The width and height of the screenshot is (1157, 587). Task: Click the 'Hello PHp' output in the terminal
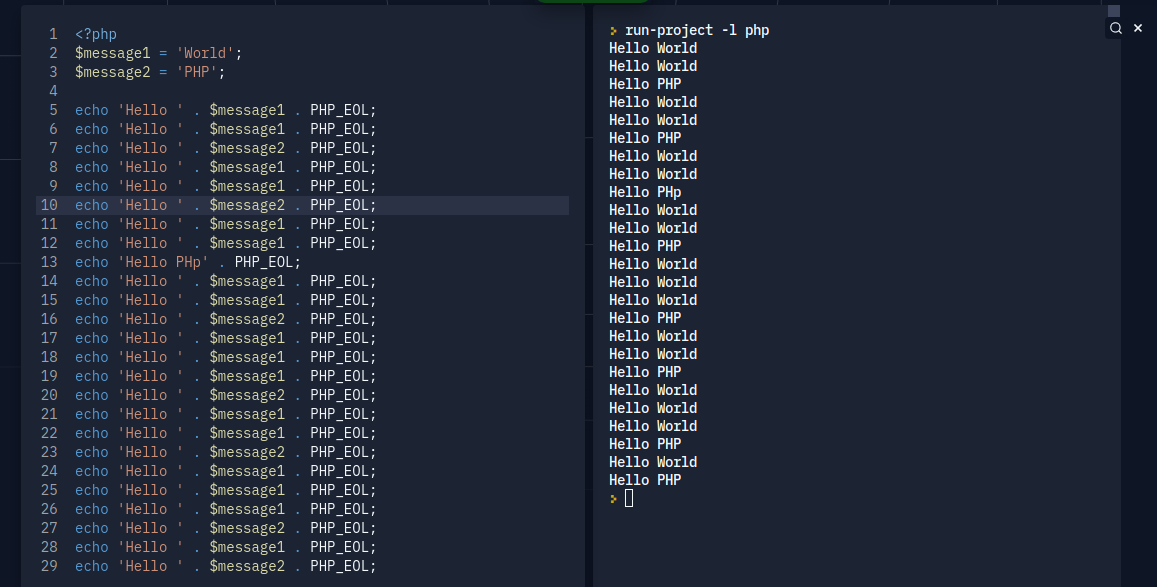click(645, 192)
